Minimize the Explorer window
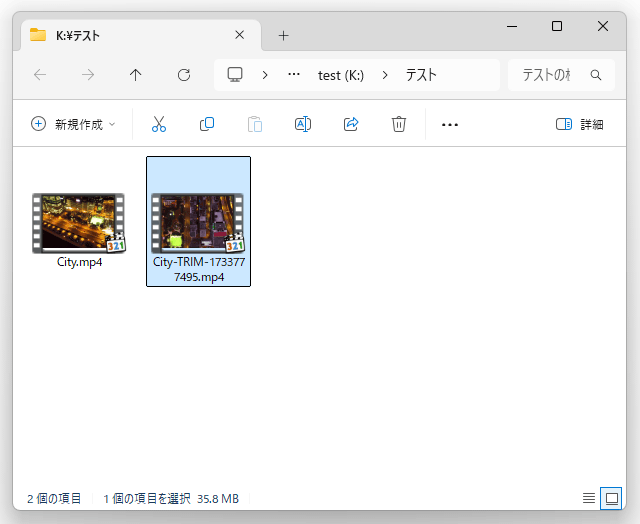Image resolution: width=640 pixels, height=524 pixels. [512, 27]
